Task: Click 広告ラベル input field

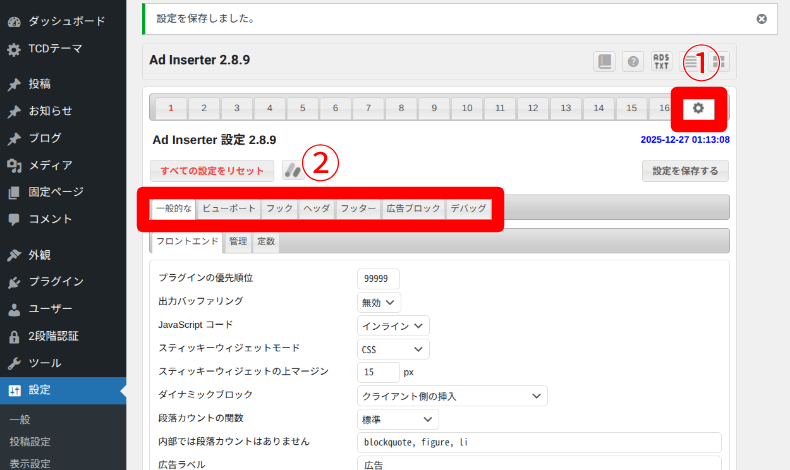Action: [539, 463]
